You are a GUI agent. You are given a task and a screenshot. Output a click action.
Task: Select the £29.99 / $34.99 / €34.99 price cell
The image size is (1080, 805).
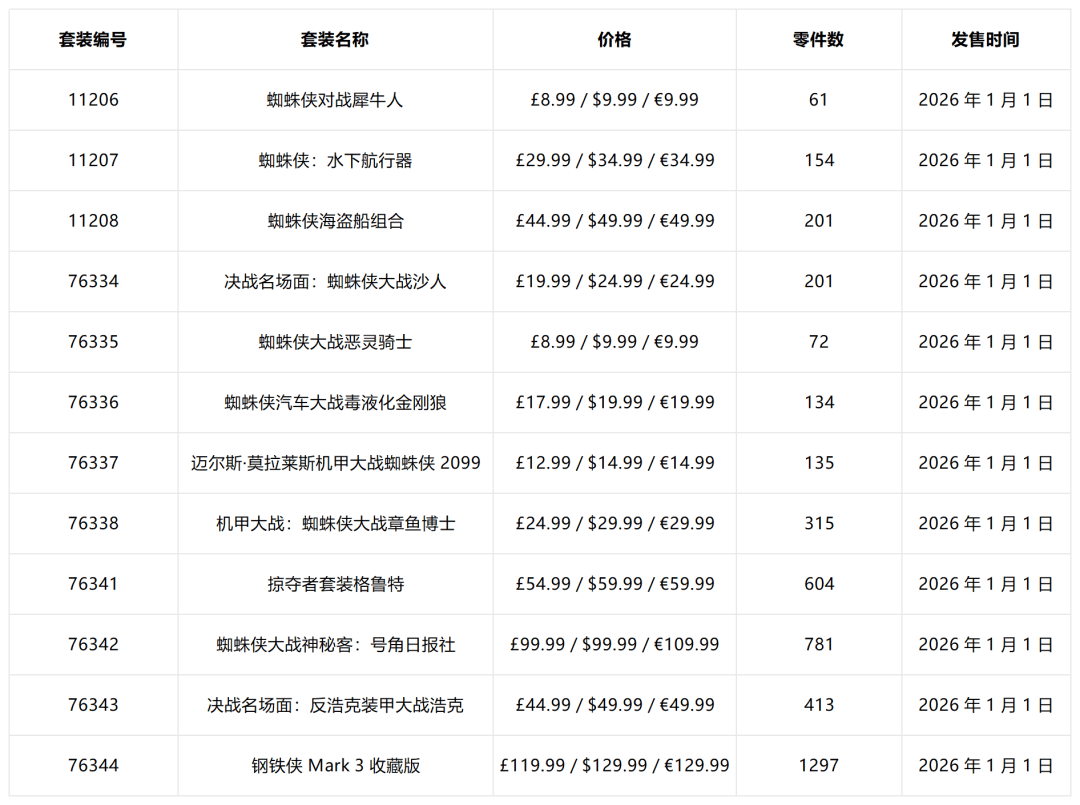pos(614,161)
